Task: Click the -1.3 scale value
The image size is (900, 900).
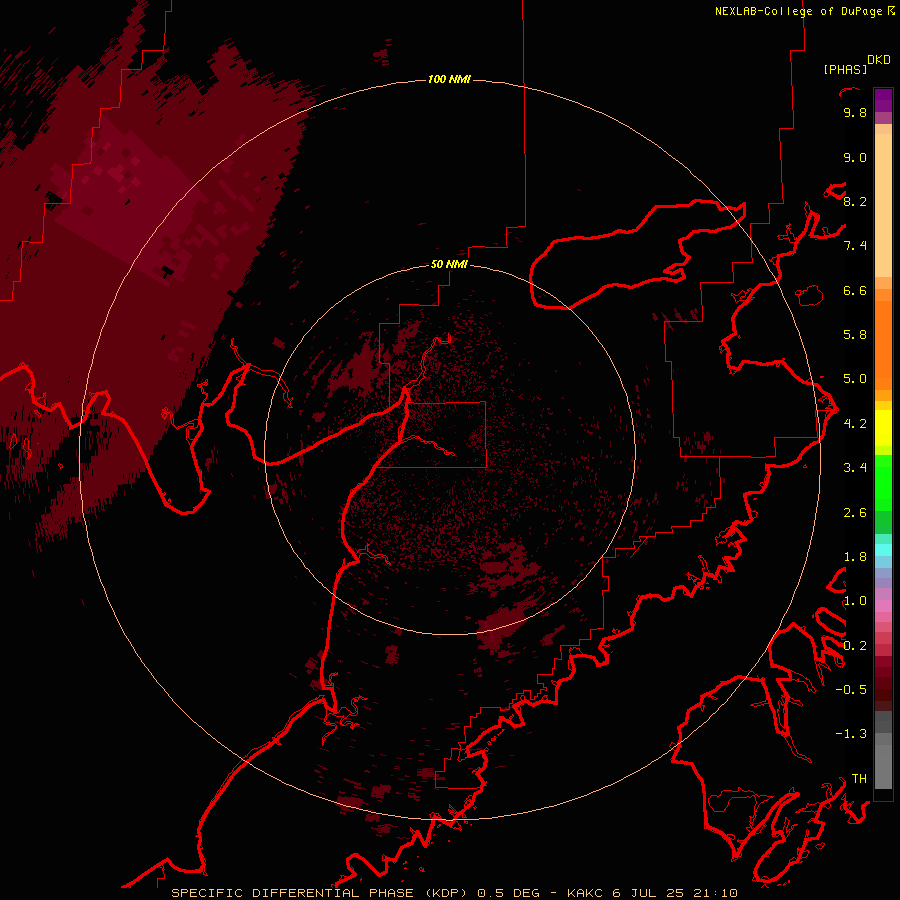Action: 851,734
